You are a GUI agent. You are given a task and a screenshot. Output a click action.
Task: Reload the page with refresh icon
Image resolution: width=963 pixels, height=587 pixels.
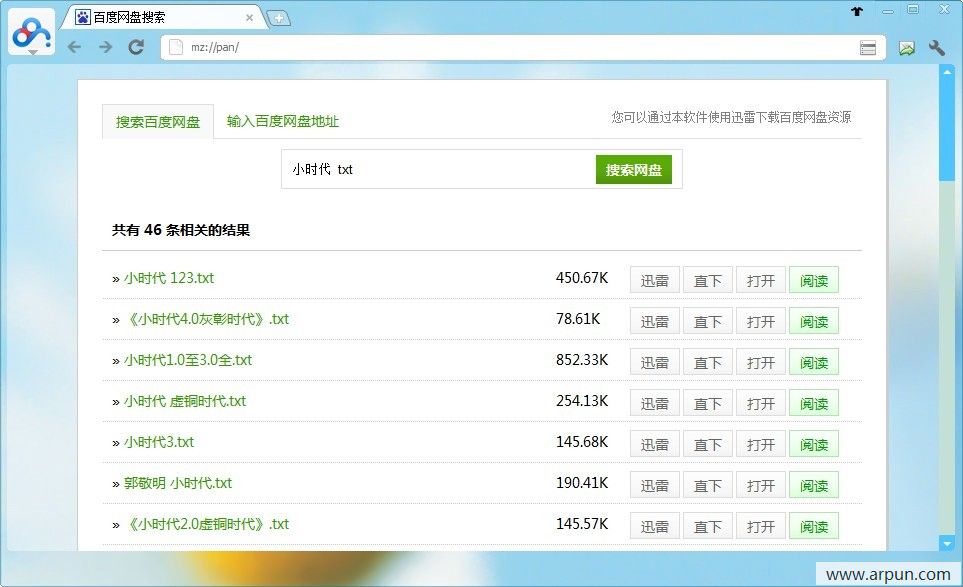pyautogui.click(x=137, y=47)
